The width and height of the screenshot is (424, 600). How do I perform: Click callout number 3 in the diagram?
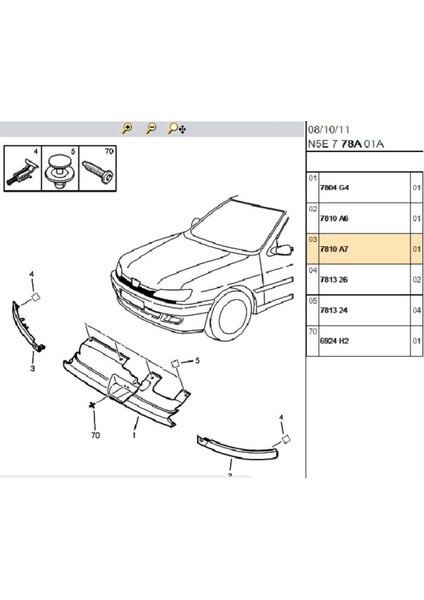[x=33, y=369]
